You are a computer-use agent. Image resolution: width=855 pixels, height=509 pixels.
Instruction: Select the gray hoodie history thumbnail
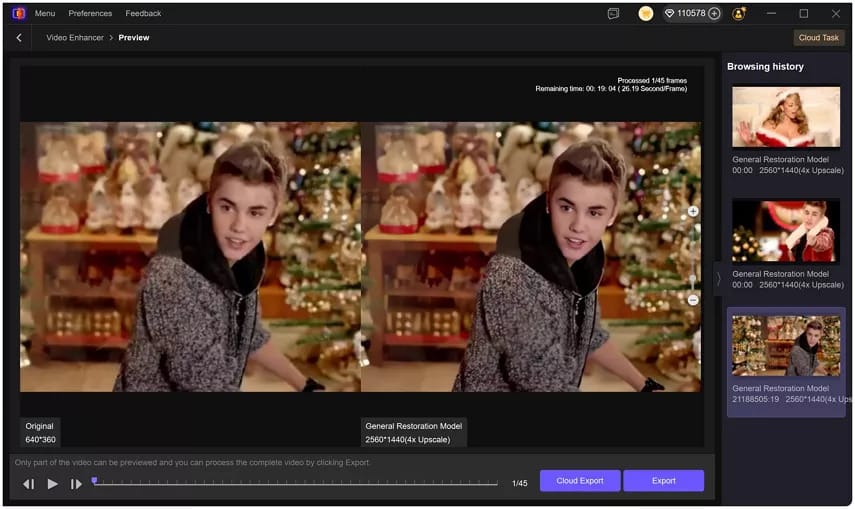coord(786,345)
